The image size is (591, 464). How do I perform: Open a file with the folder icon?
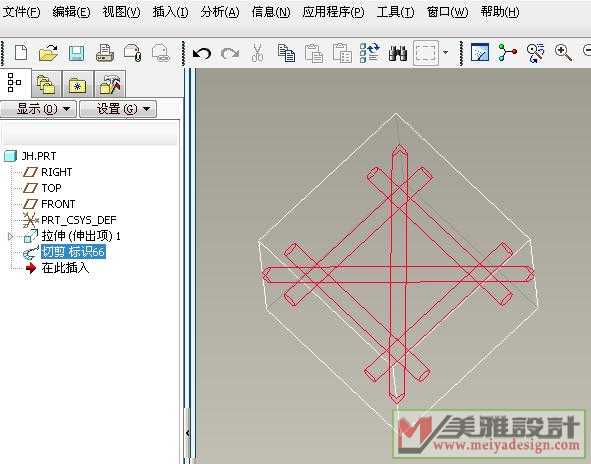(x=49, y=53)
